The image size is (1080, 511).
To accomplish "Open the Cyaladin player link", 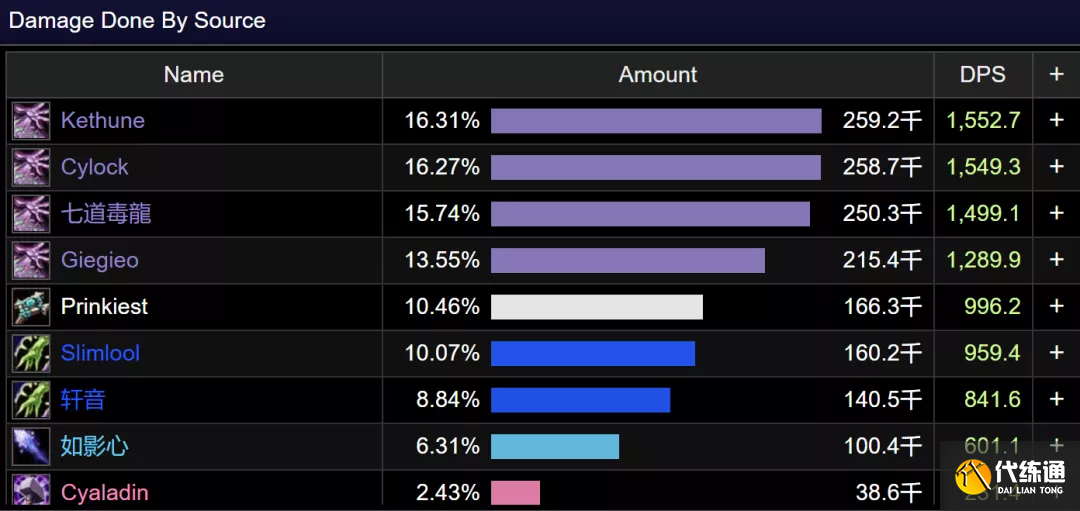I will tap(104, 492).
